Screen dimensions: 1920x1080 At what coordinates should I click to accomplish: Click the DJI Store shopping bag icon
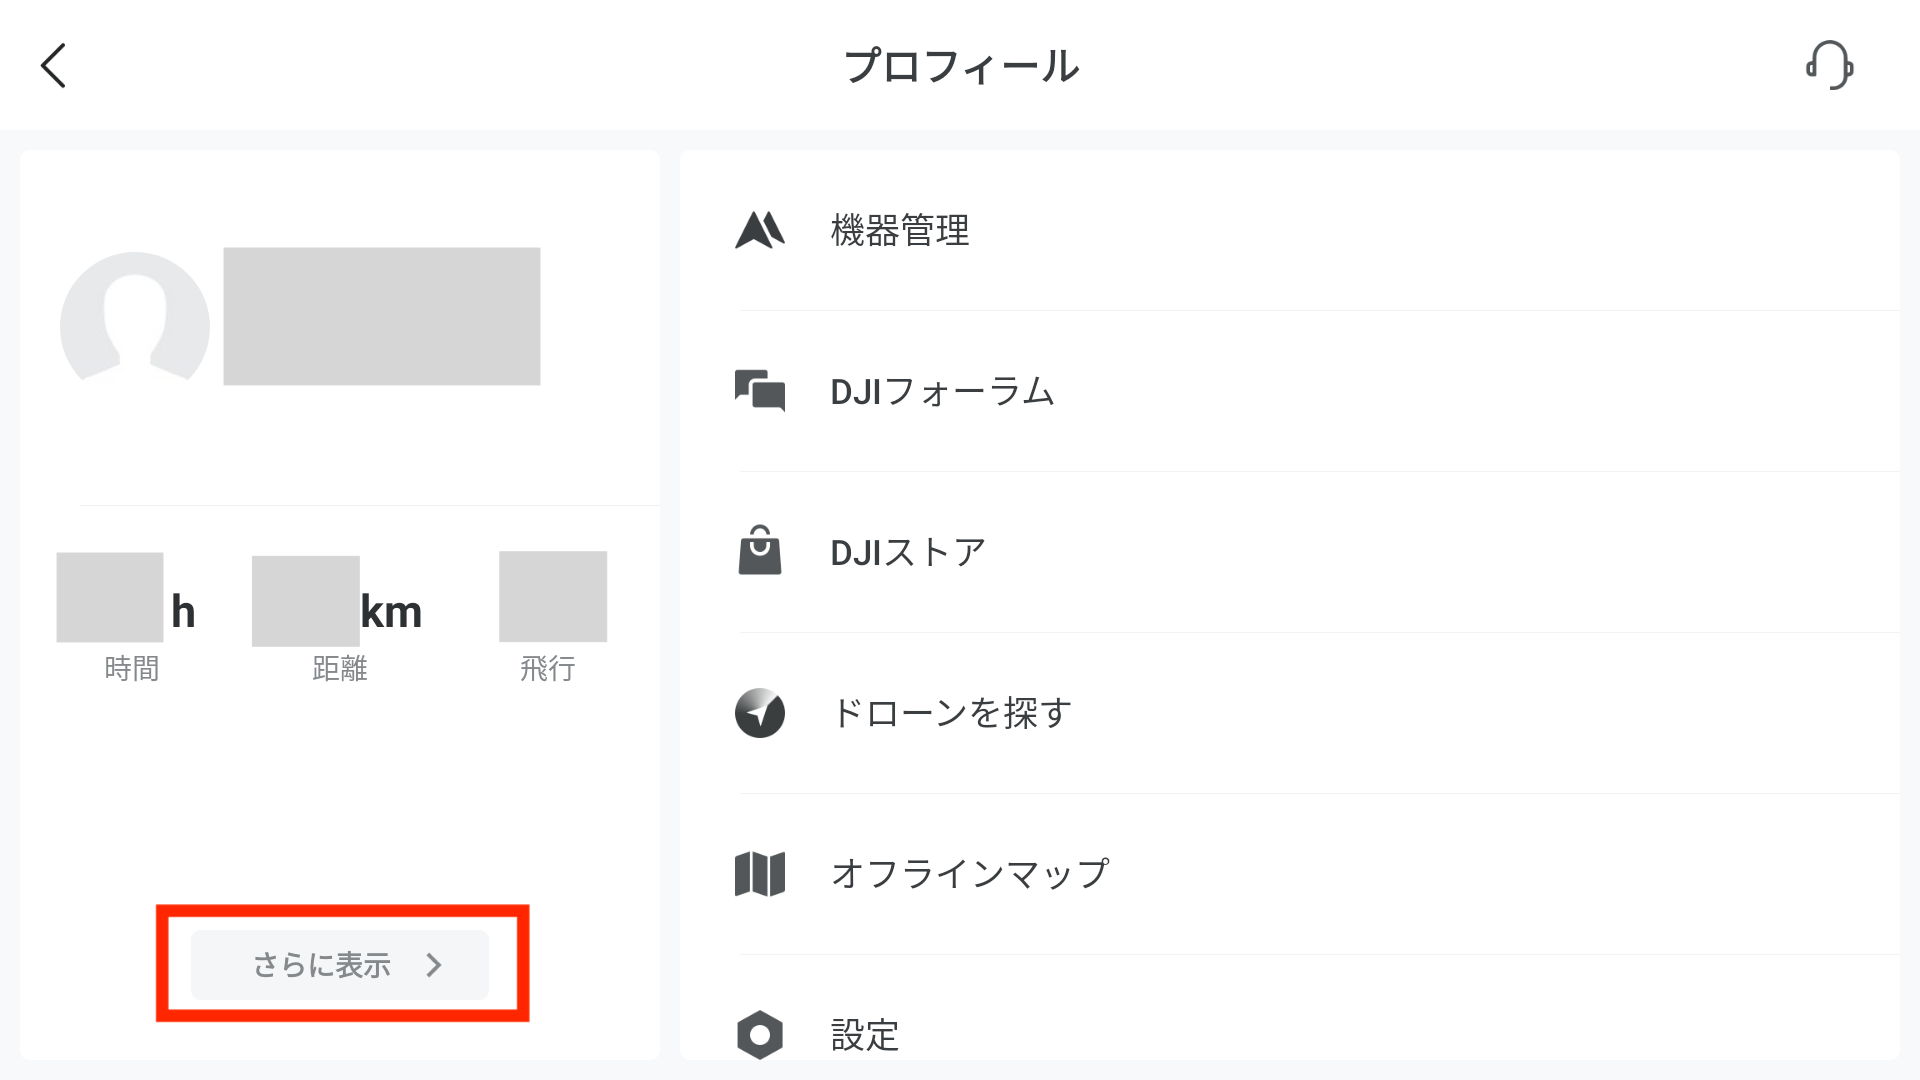pyautogui.click(x=760, y=551)
